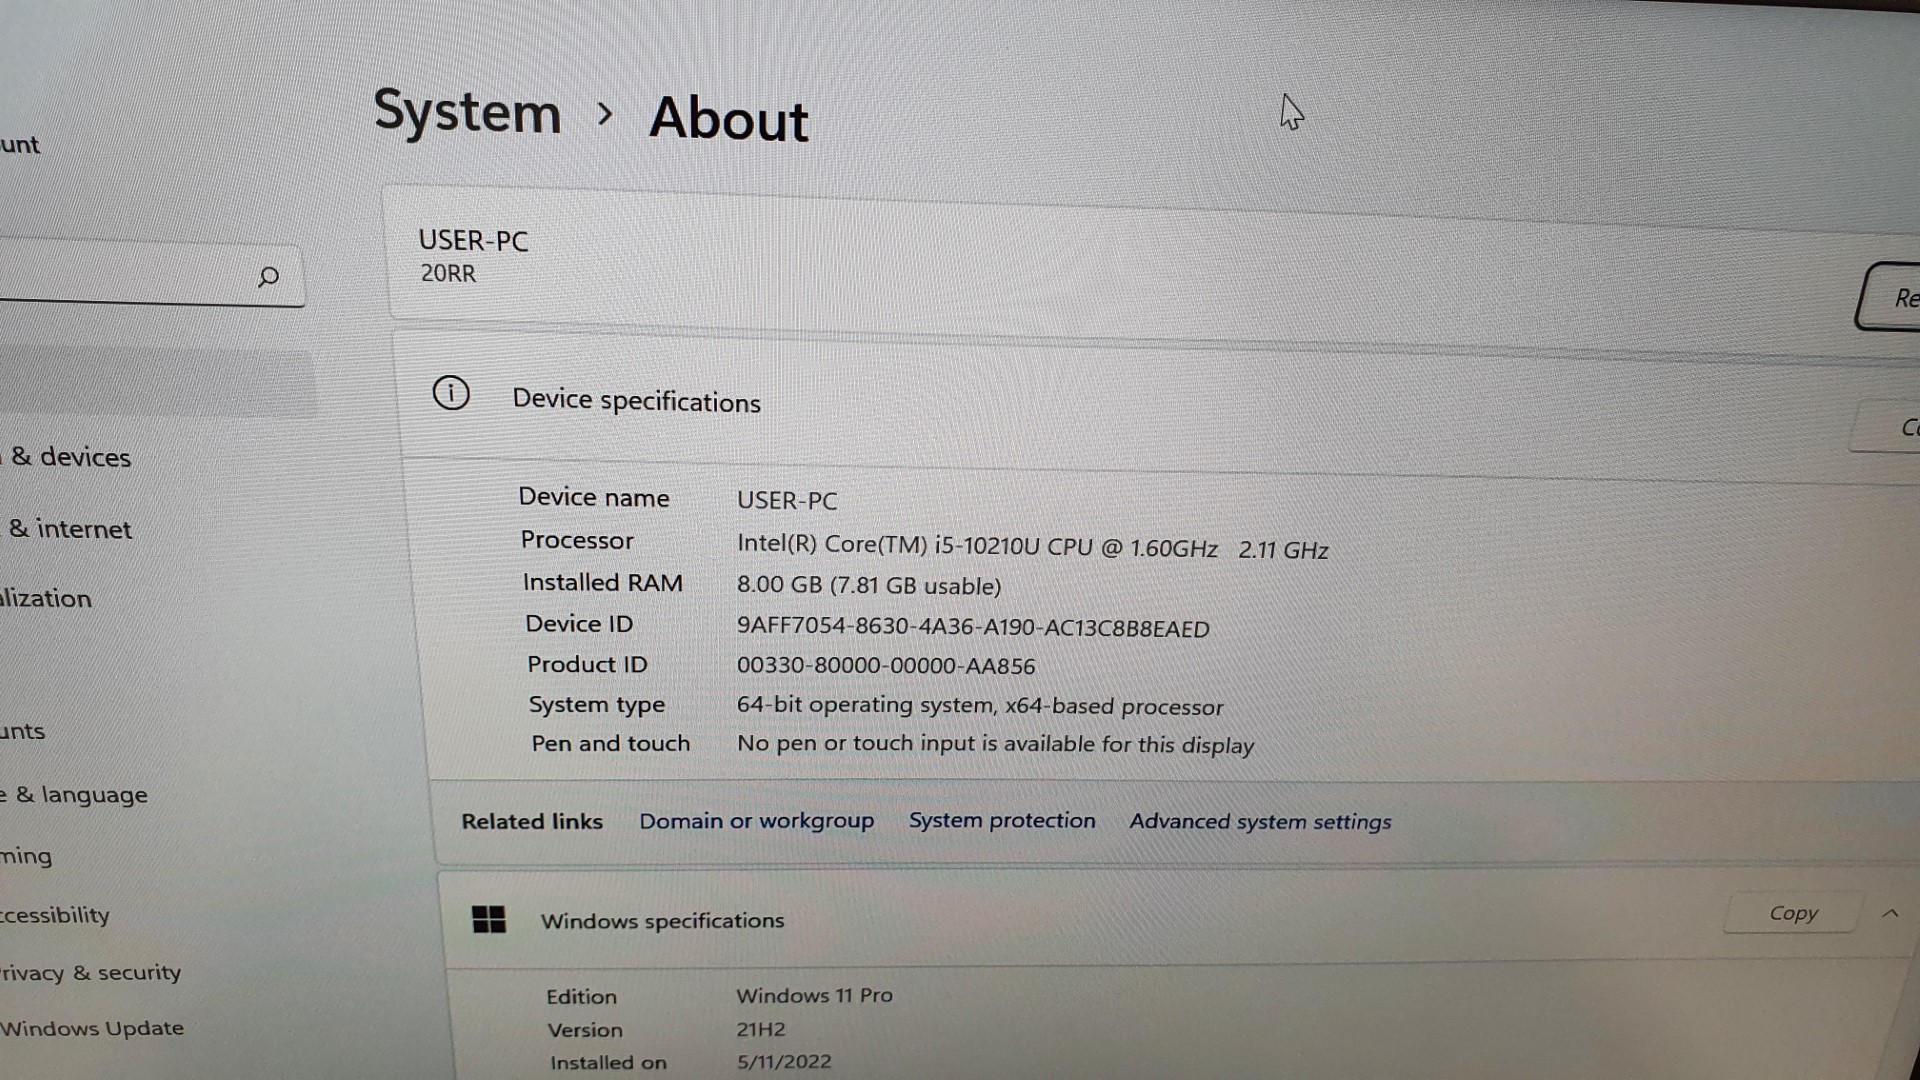Open Network & internet settings
This screenshot has height=1080, width=1920.
click(66, 529)
